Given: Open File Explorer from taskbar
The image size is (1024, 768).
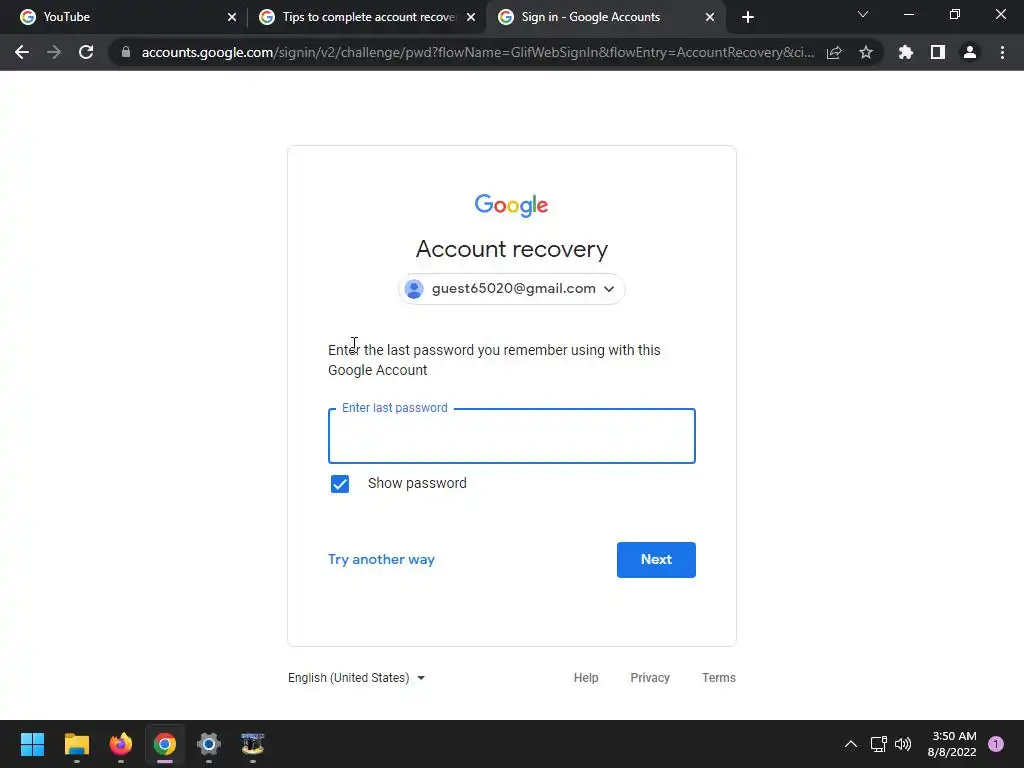Looking at the screenshot, I should [x=76, y=744].
